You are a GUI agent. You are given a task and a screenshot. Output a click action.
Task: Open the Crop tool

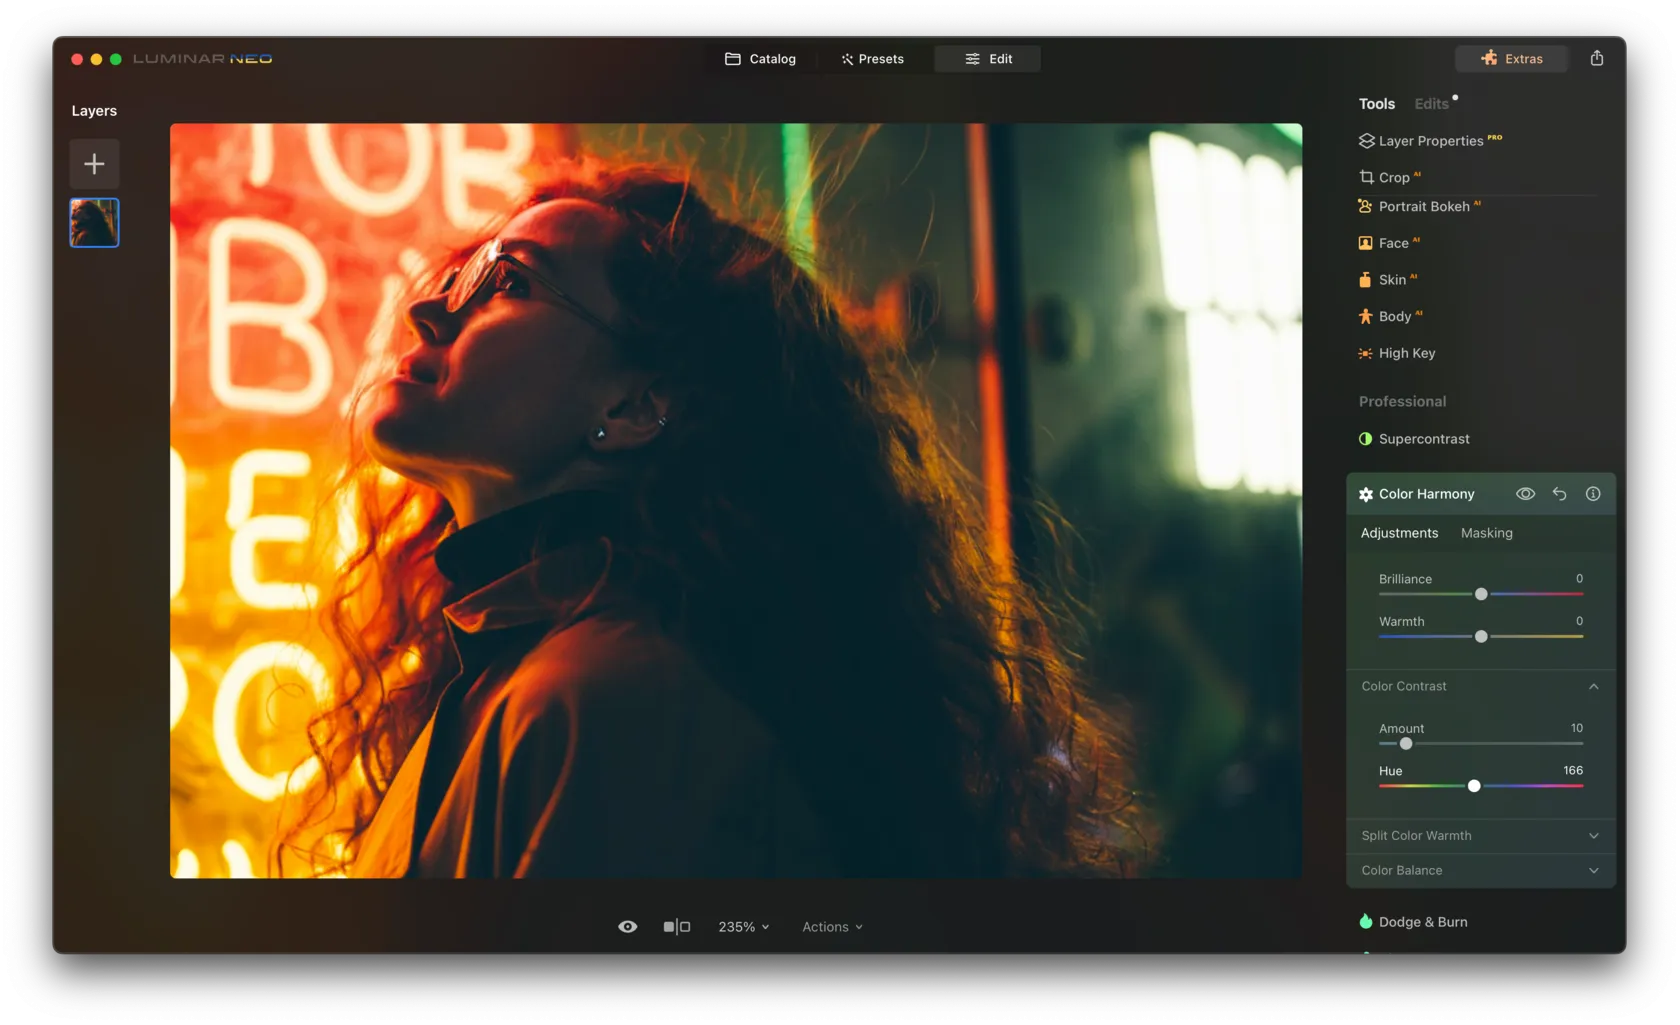coord(1393,177)
